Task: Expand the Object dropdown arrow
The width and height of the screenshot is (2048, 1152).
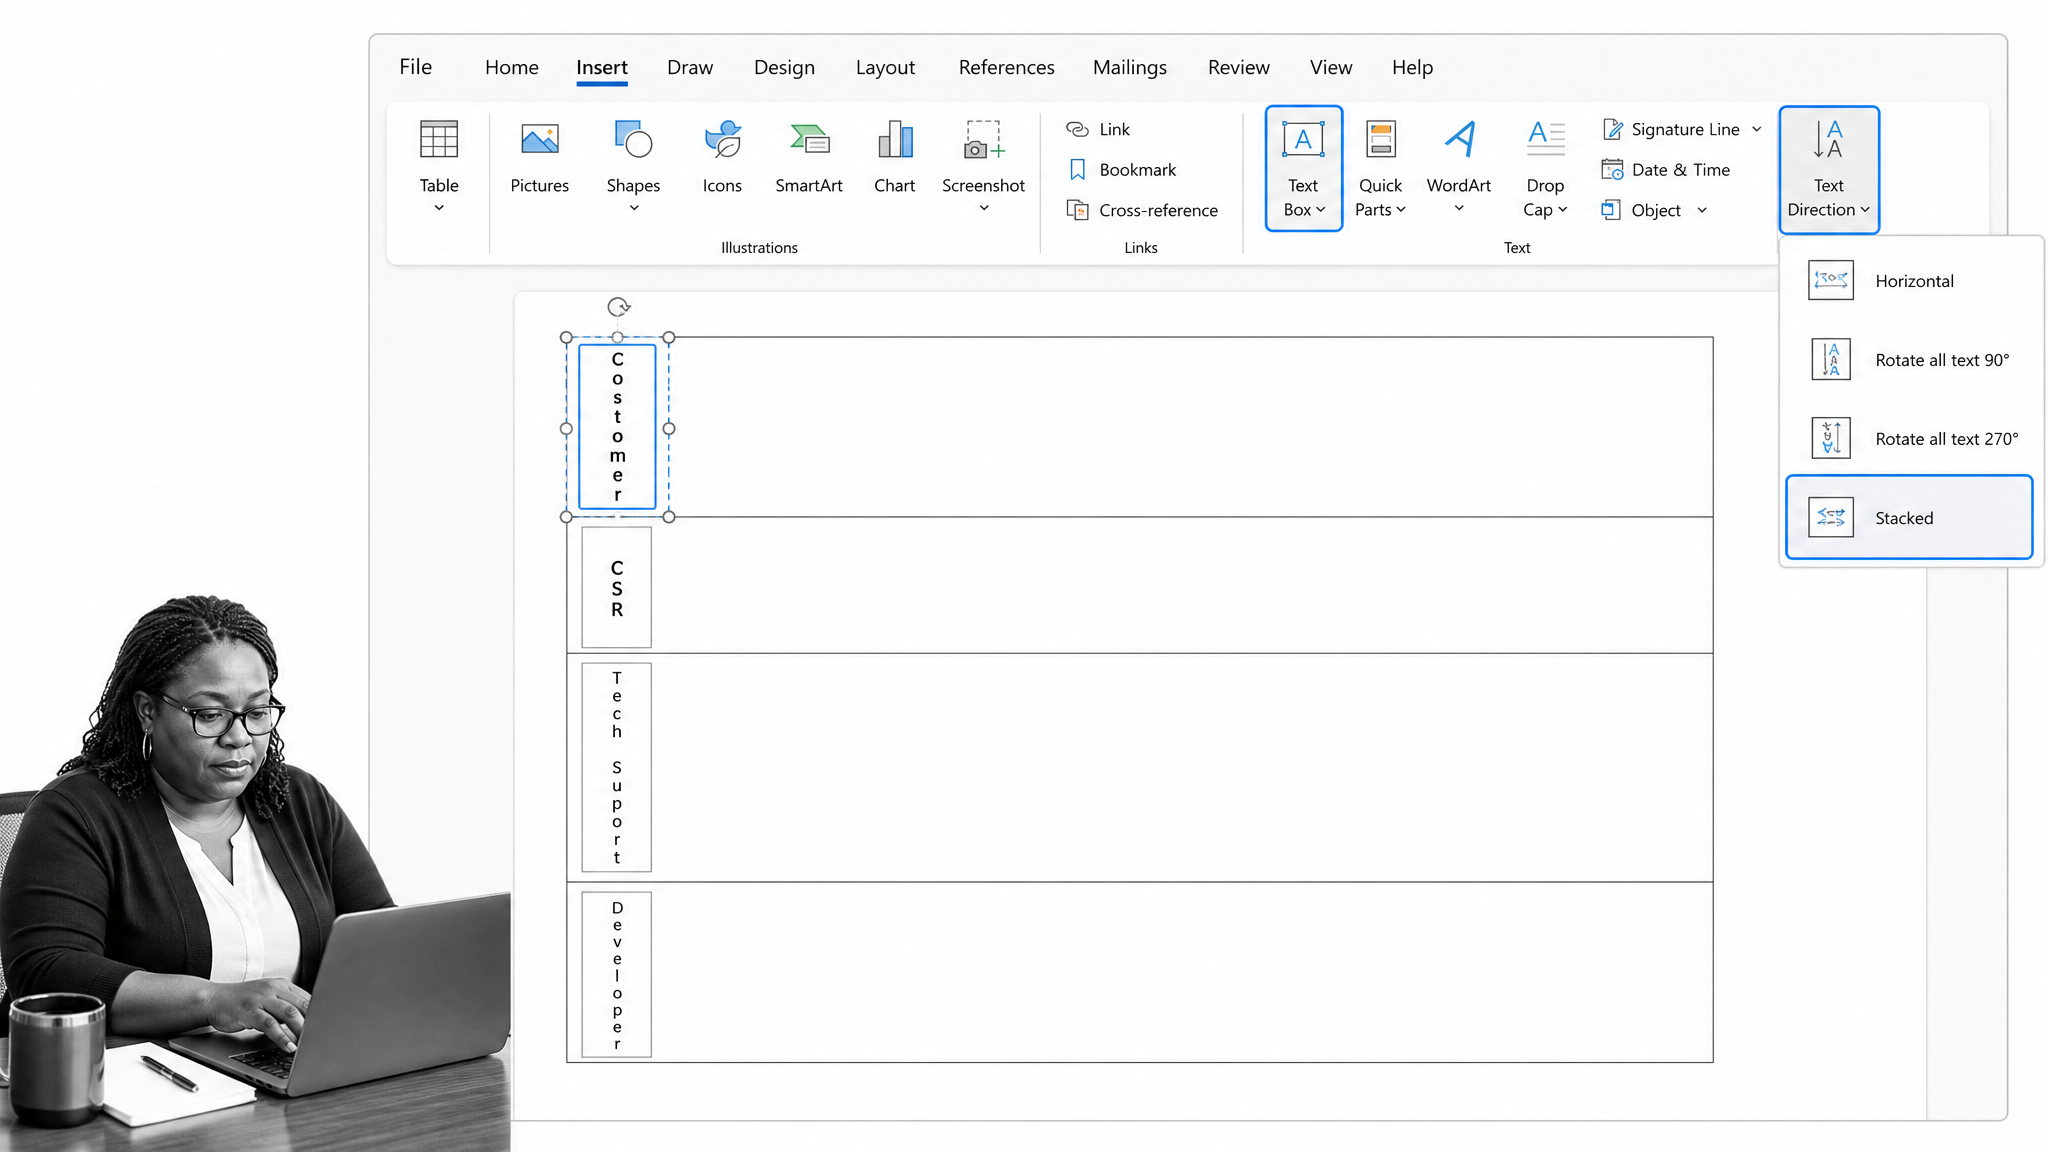Action: tap(1702, 210)
